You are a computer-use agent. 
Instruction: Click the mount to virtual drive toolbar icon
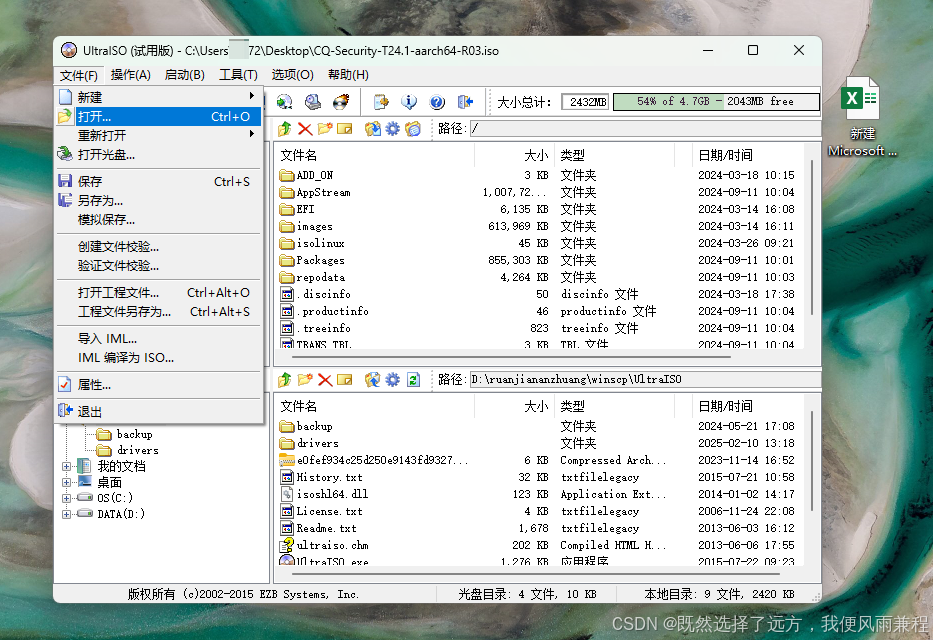[284, 102]
